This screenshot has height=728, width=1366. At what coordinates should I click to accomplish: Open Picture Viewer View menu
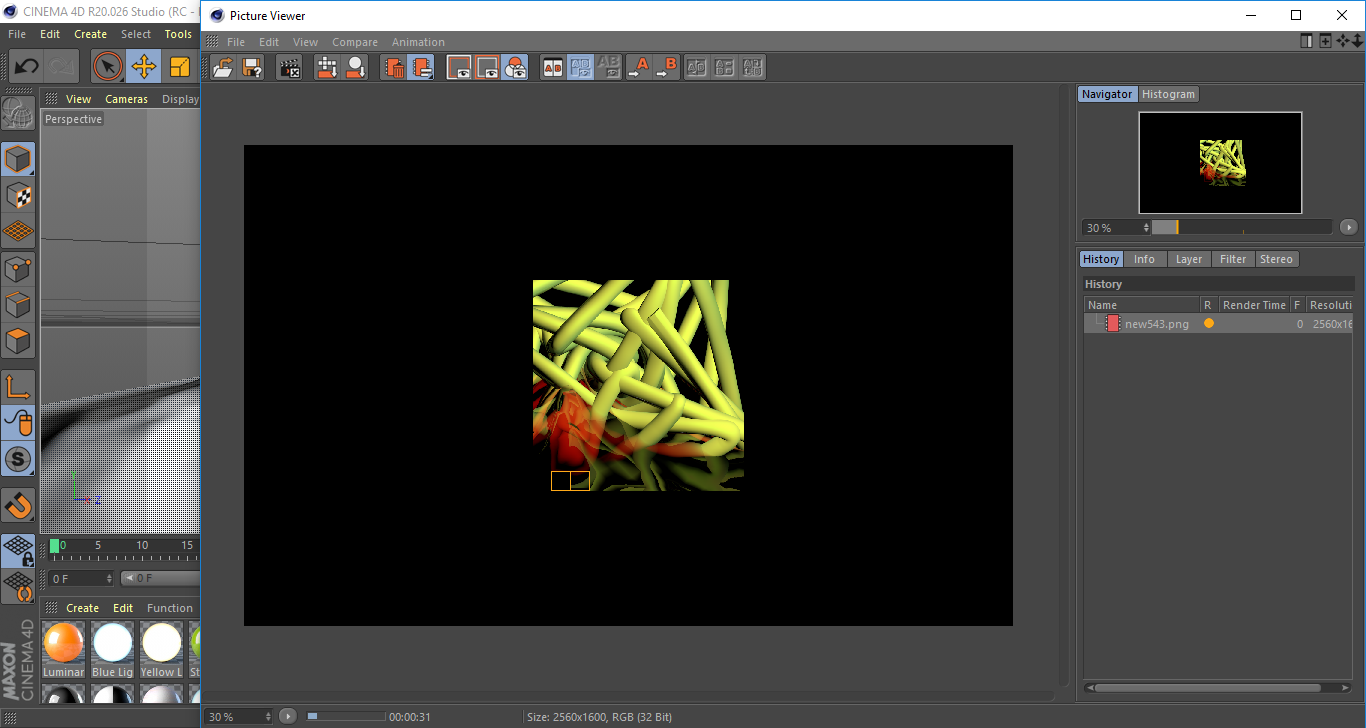(305, 42)
